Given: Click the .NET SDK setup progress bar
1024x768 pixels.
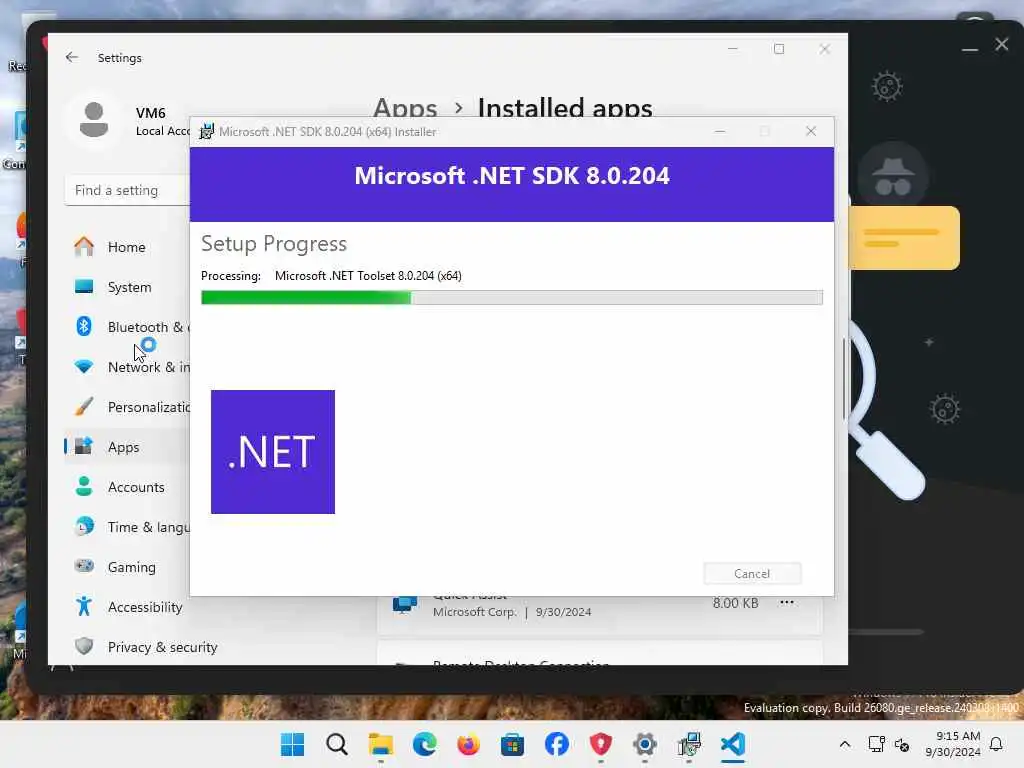Looking at the screenshot, I should (511, 298).
